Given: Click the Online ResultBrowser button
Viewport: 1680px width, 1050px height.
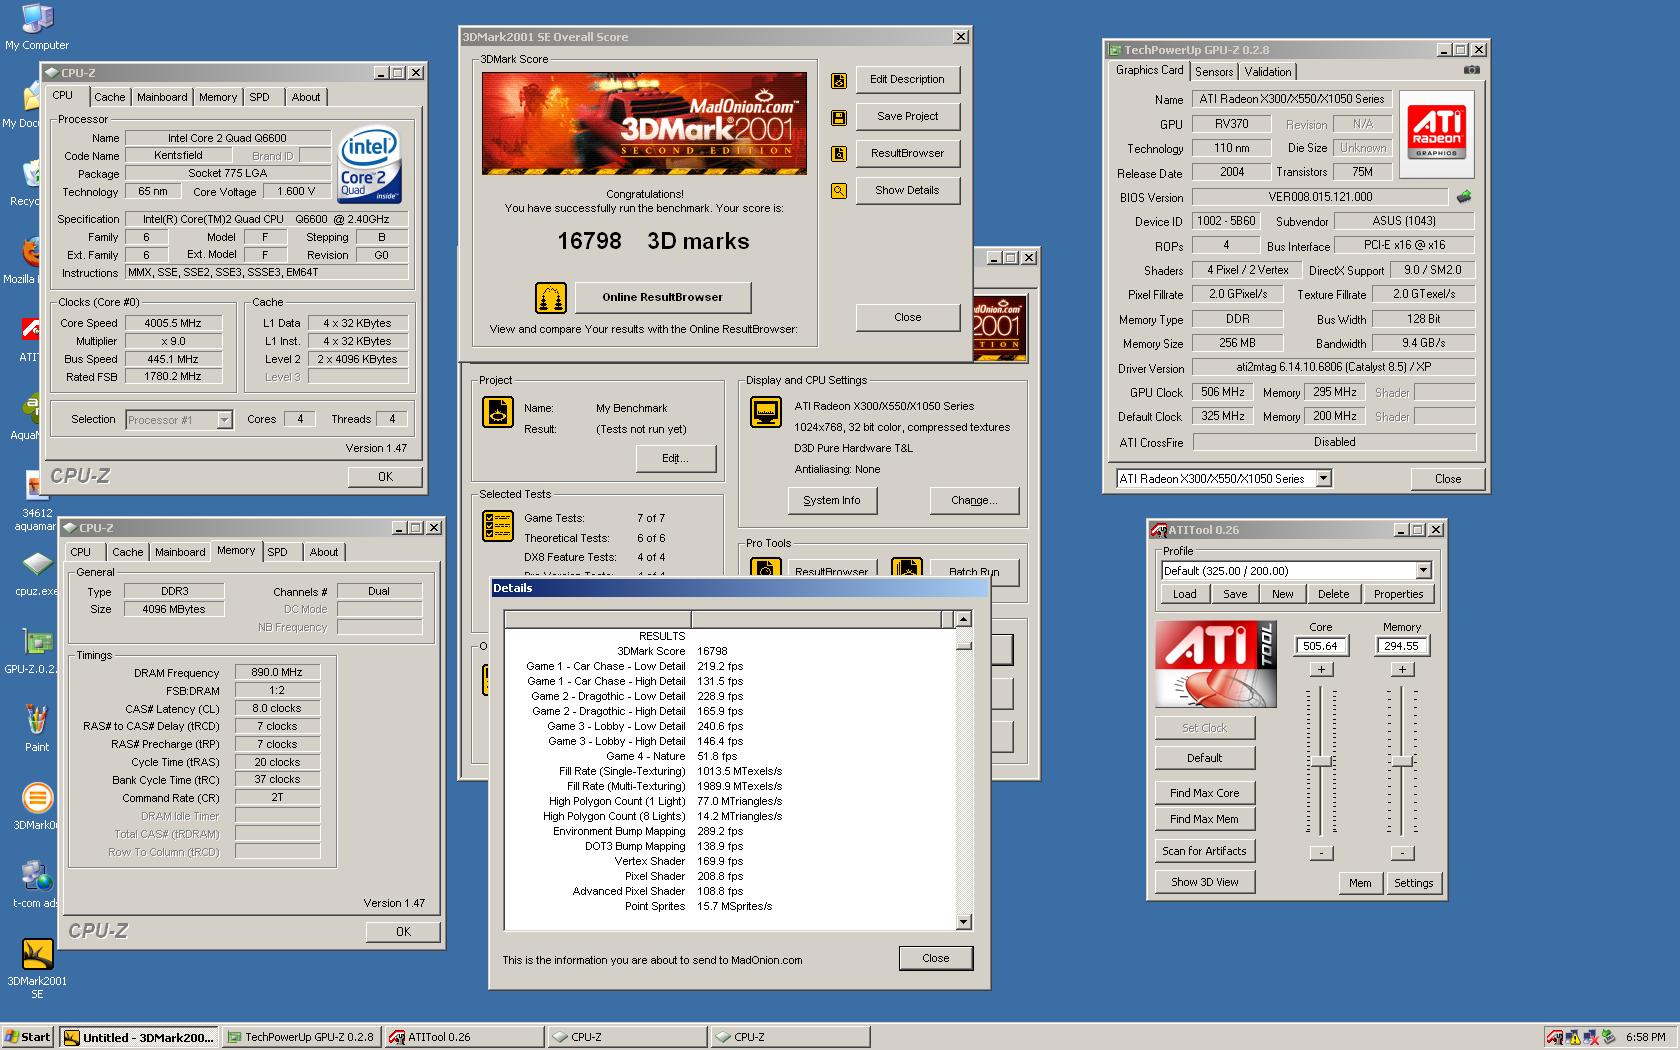Looking at the screenshot, I should pos(662,297).
